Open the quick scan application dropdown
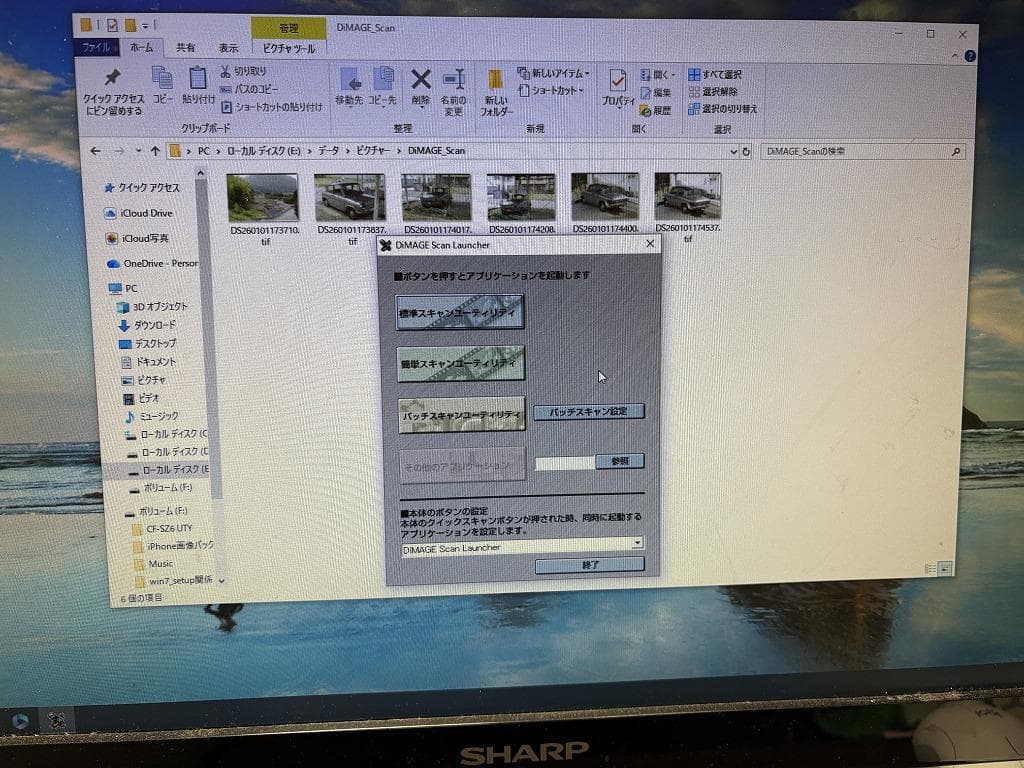This screenshot has width=1024, height=768. tap(637, 543)
